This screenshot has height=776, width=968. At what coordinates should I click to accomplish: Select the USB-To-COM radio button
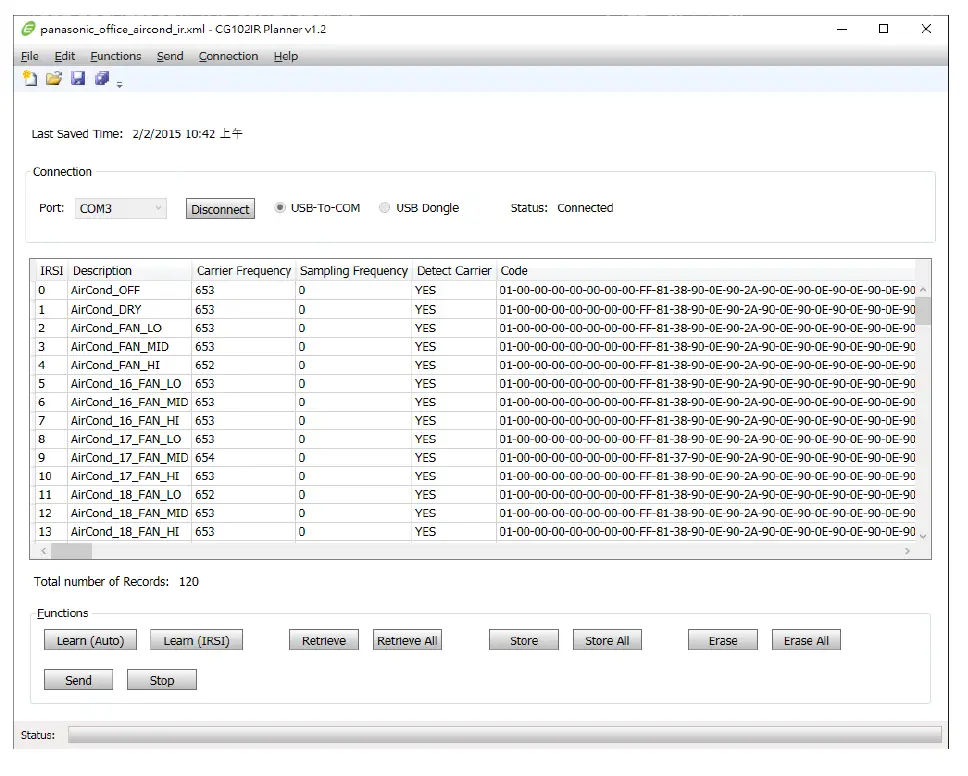coord(280,208)
